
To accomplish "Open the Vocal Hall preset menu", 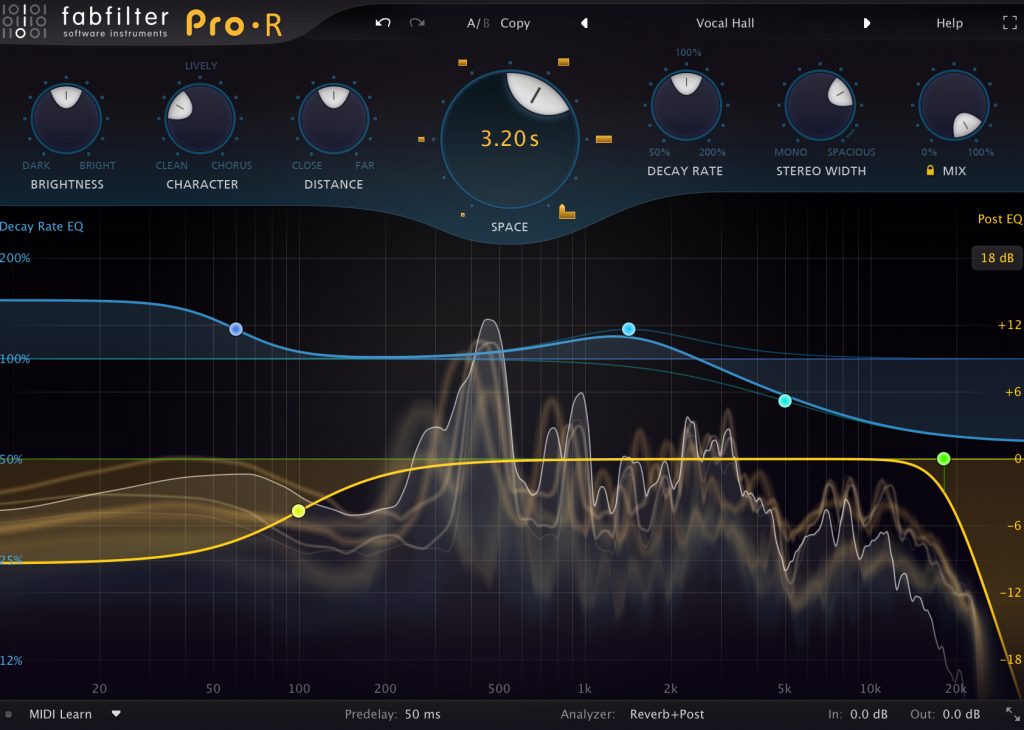I will click(725, 22).
